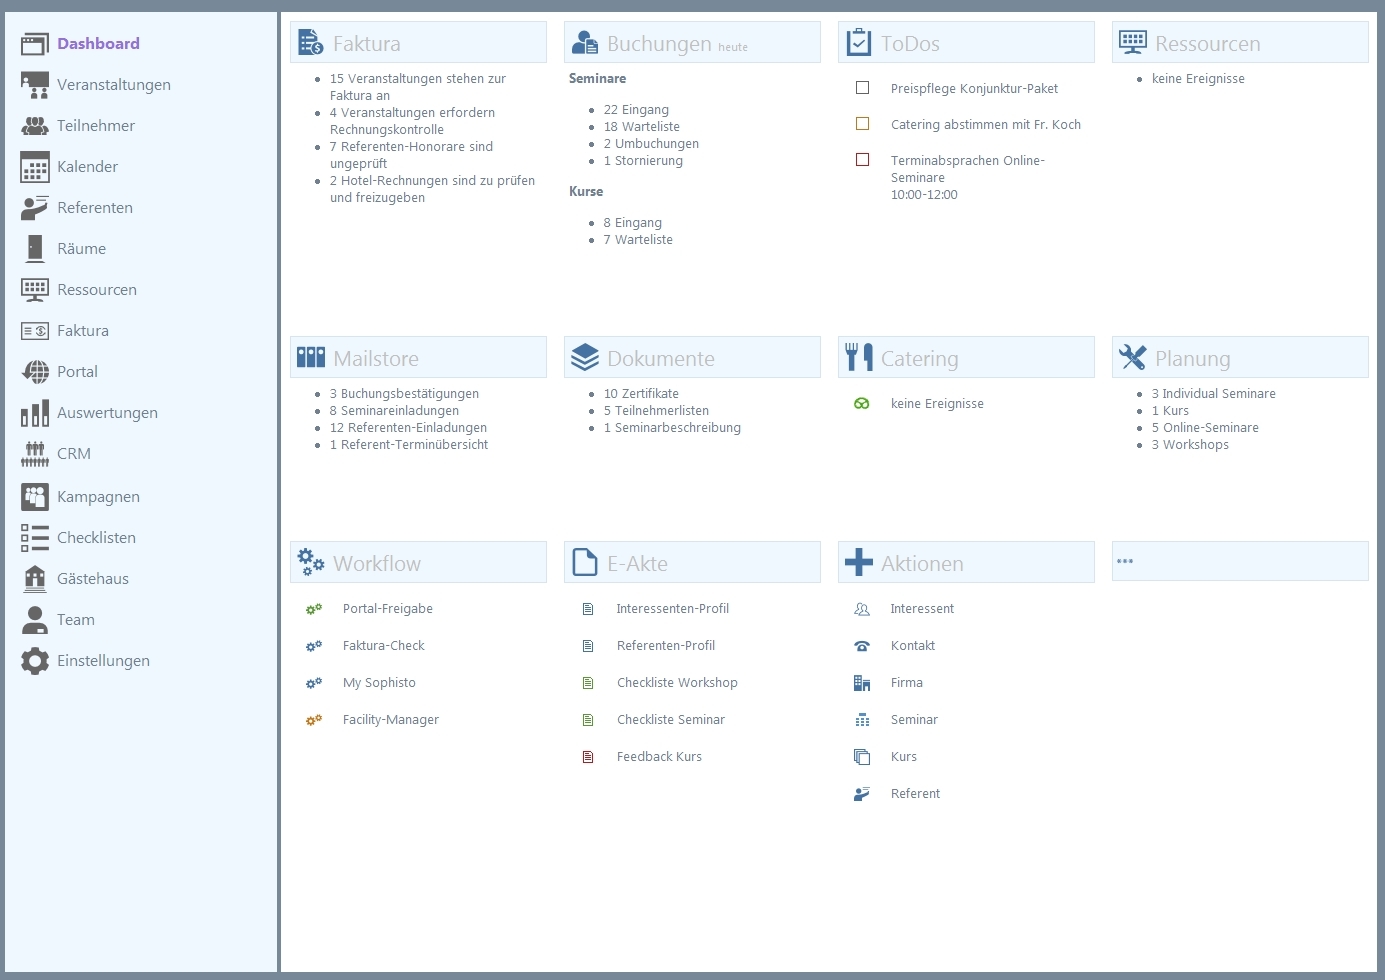The image size is (1385, 980).
Task: Select Auswertungen in the sidebar menu
Action: coord(107,413)
